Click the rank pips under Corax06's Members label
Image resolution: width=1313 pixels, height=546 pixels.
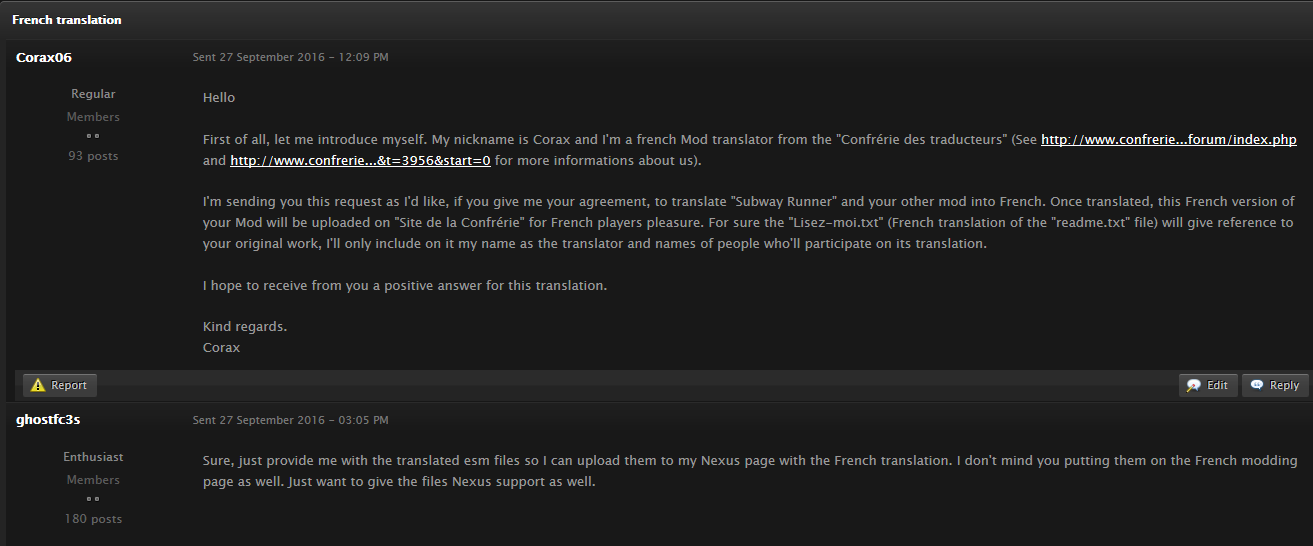(93, 136)
